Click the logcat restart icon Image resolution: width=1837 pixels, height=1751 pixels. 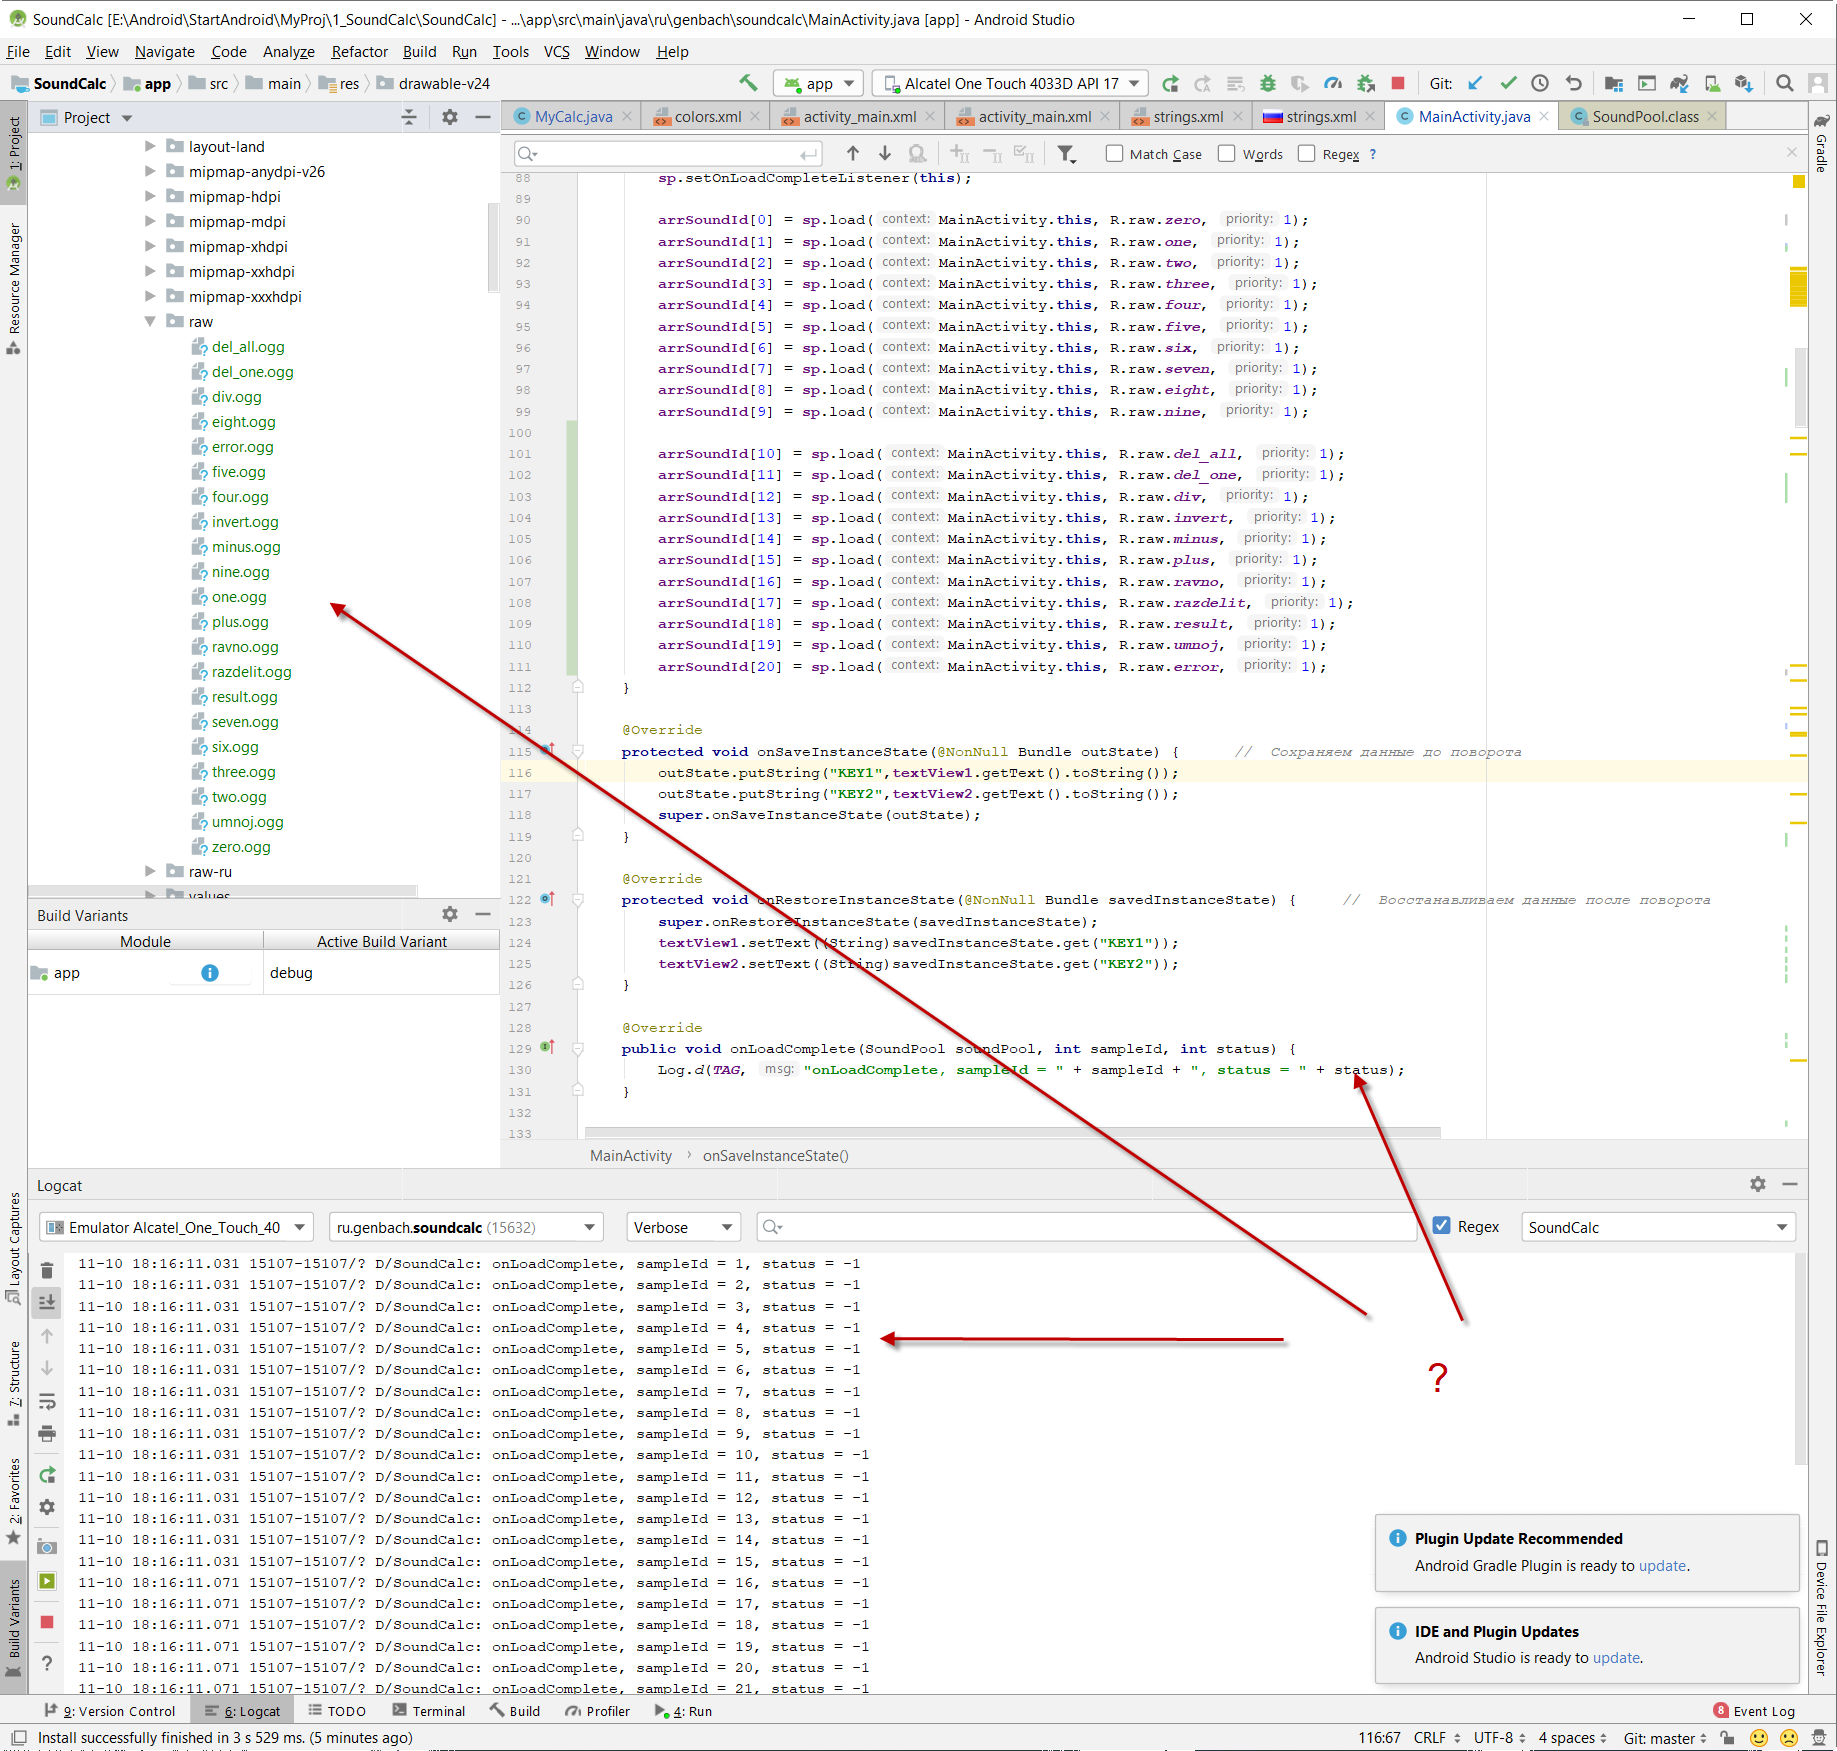pyautogui.click(x=46, y=1475)
